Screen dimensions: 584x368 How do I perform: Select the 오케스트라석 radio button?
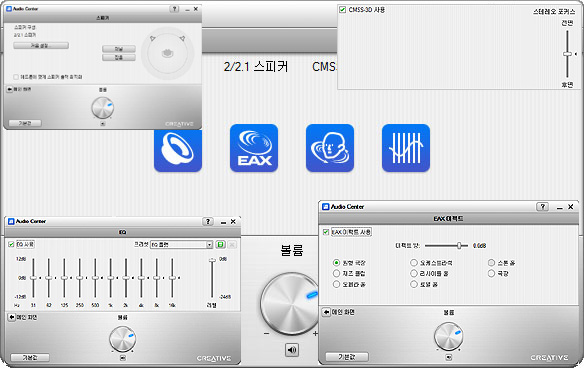click(414, 263)
